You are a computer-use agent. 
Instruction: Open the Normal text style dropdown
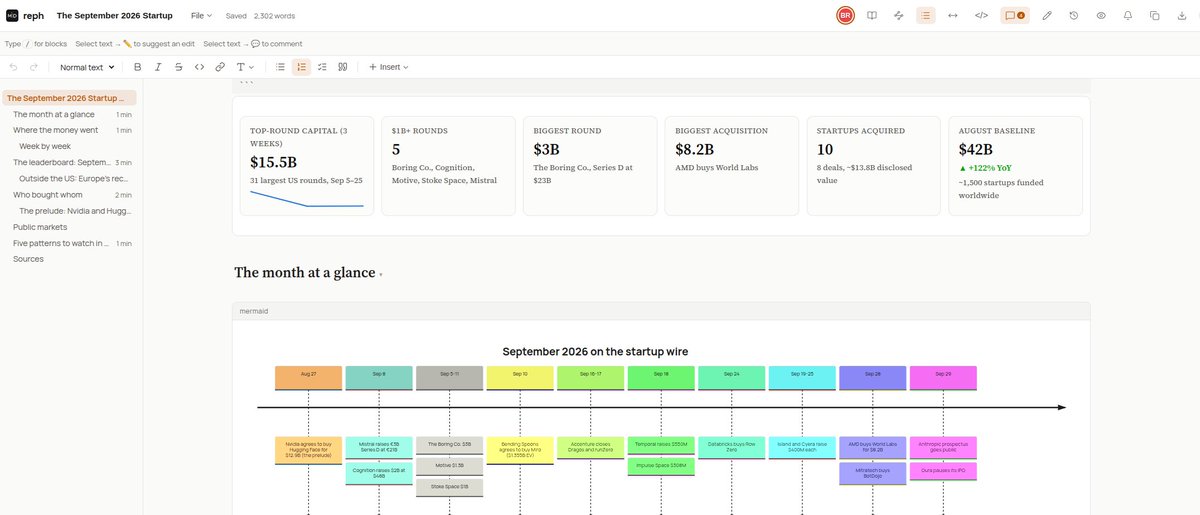pos(87,67)
